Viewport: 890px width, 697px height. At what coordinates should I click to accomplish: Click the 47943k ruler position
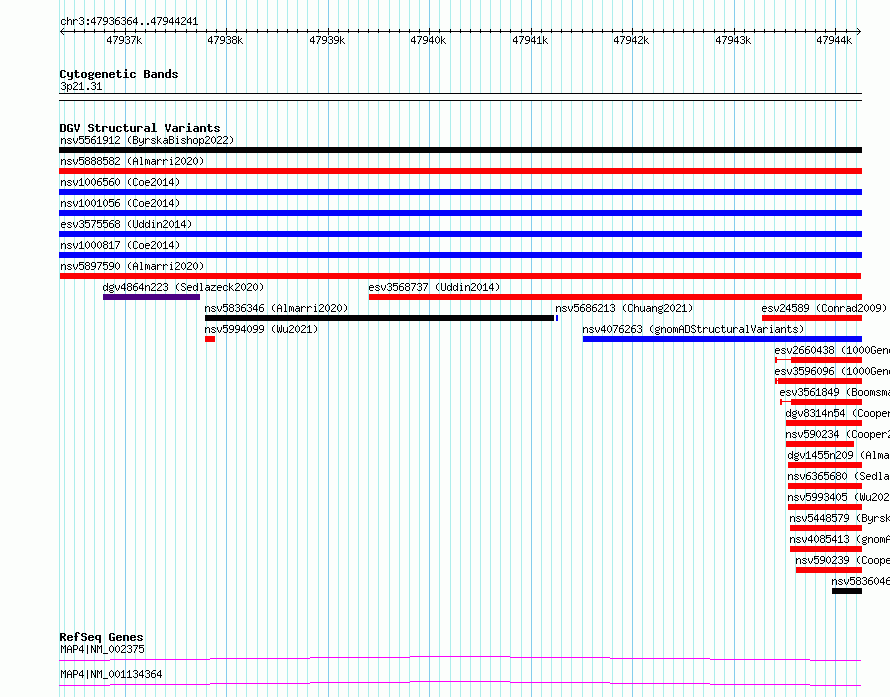pyautogui.click(x=733, y=40)
